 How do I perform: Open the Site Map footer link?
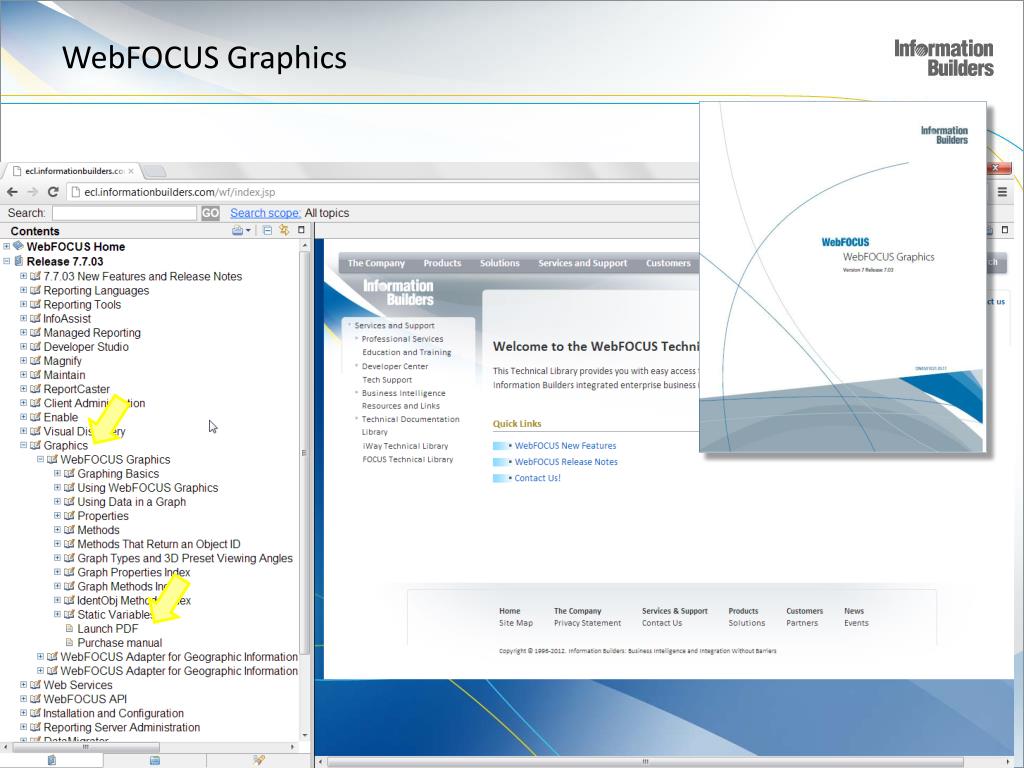pos(516,623)
